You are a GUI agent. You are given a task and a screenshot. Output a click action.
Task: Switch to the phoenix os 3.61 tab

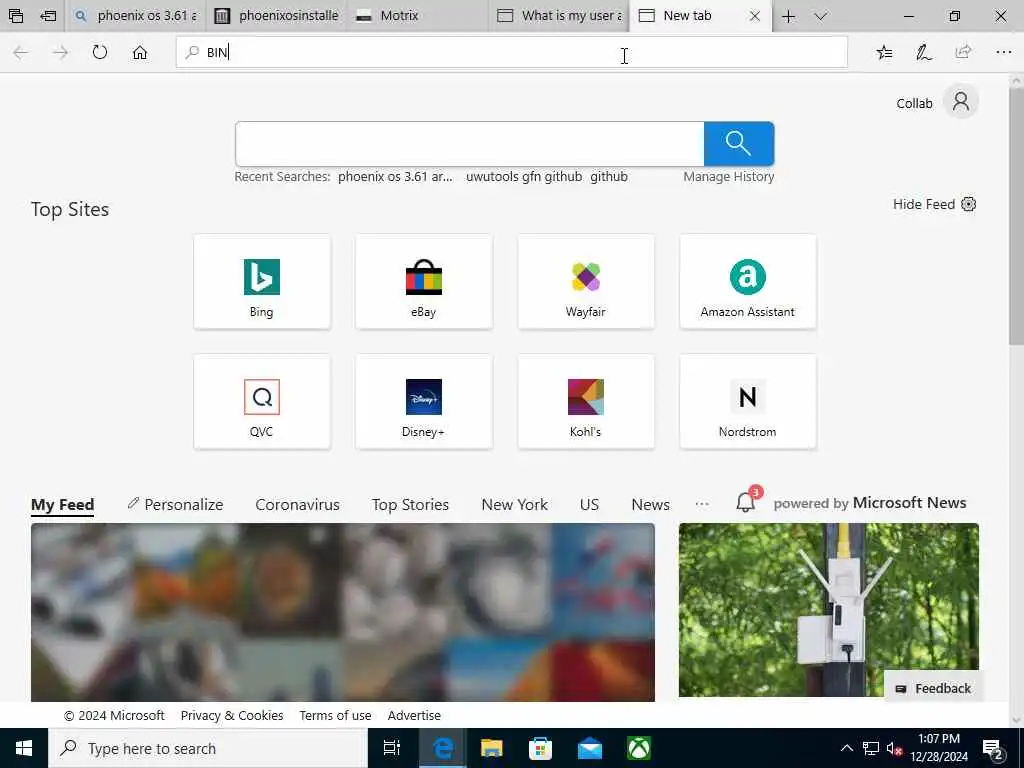135,16
